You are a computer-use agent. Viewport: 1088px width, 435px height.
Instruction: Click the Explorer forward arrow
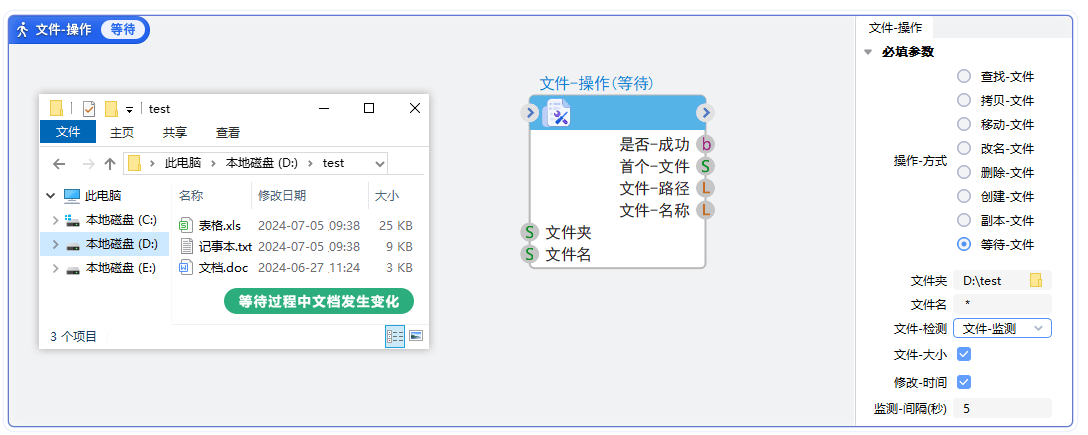click(88, 164)
